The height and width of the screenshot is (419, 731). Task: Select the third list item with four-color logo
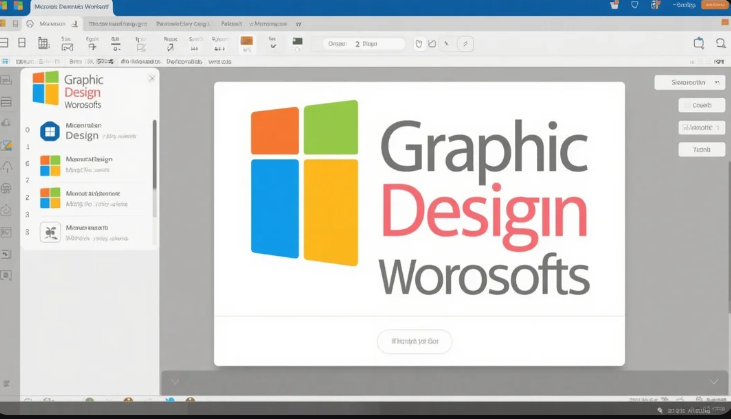[89, 199]
